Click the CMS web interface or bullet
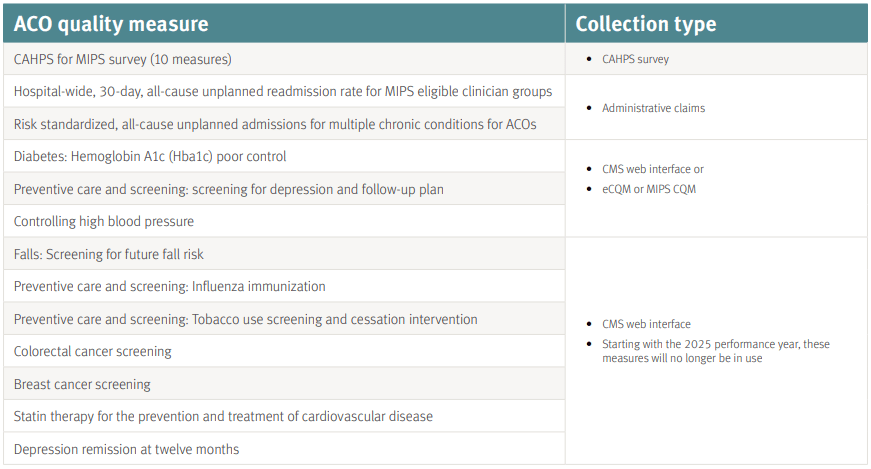Screen dimensions: 871x469 (x=653, y=169)
